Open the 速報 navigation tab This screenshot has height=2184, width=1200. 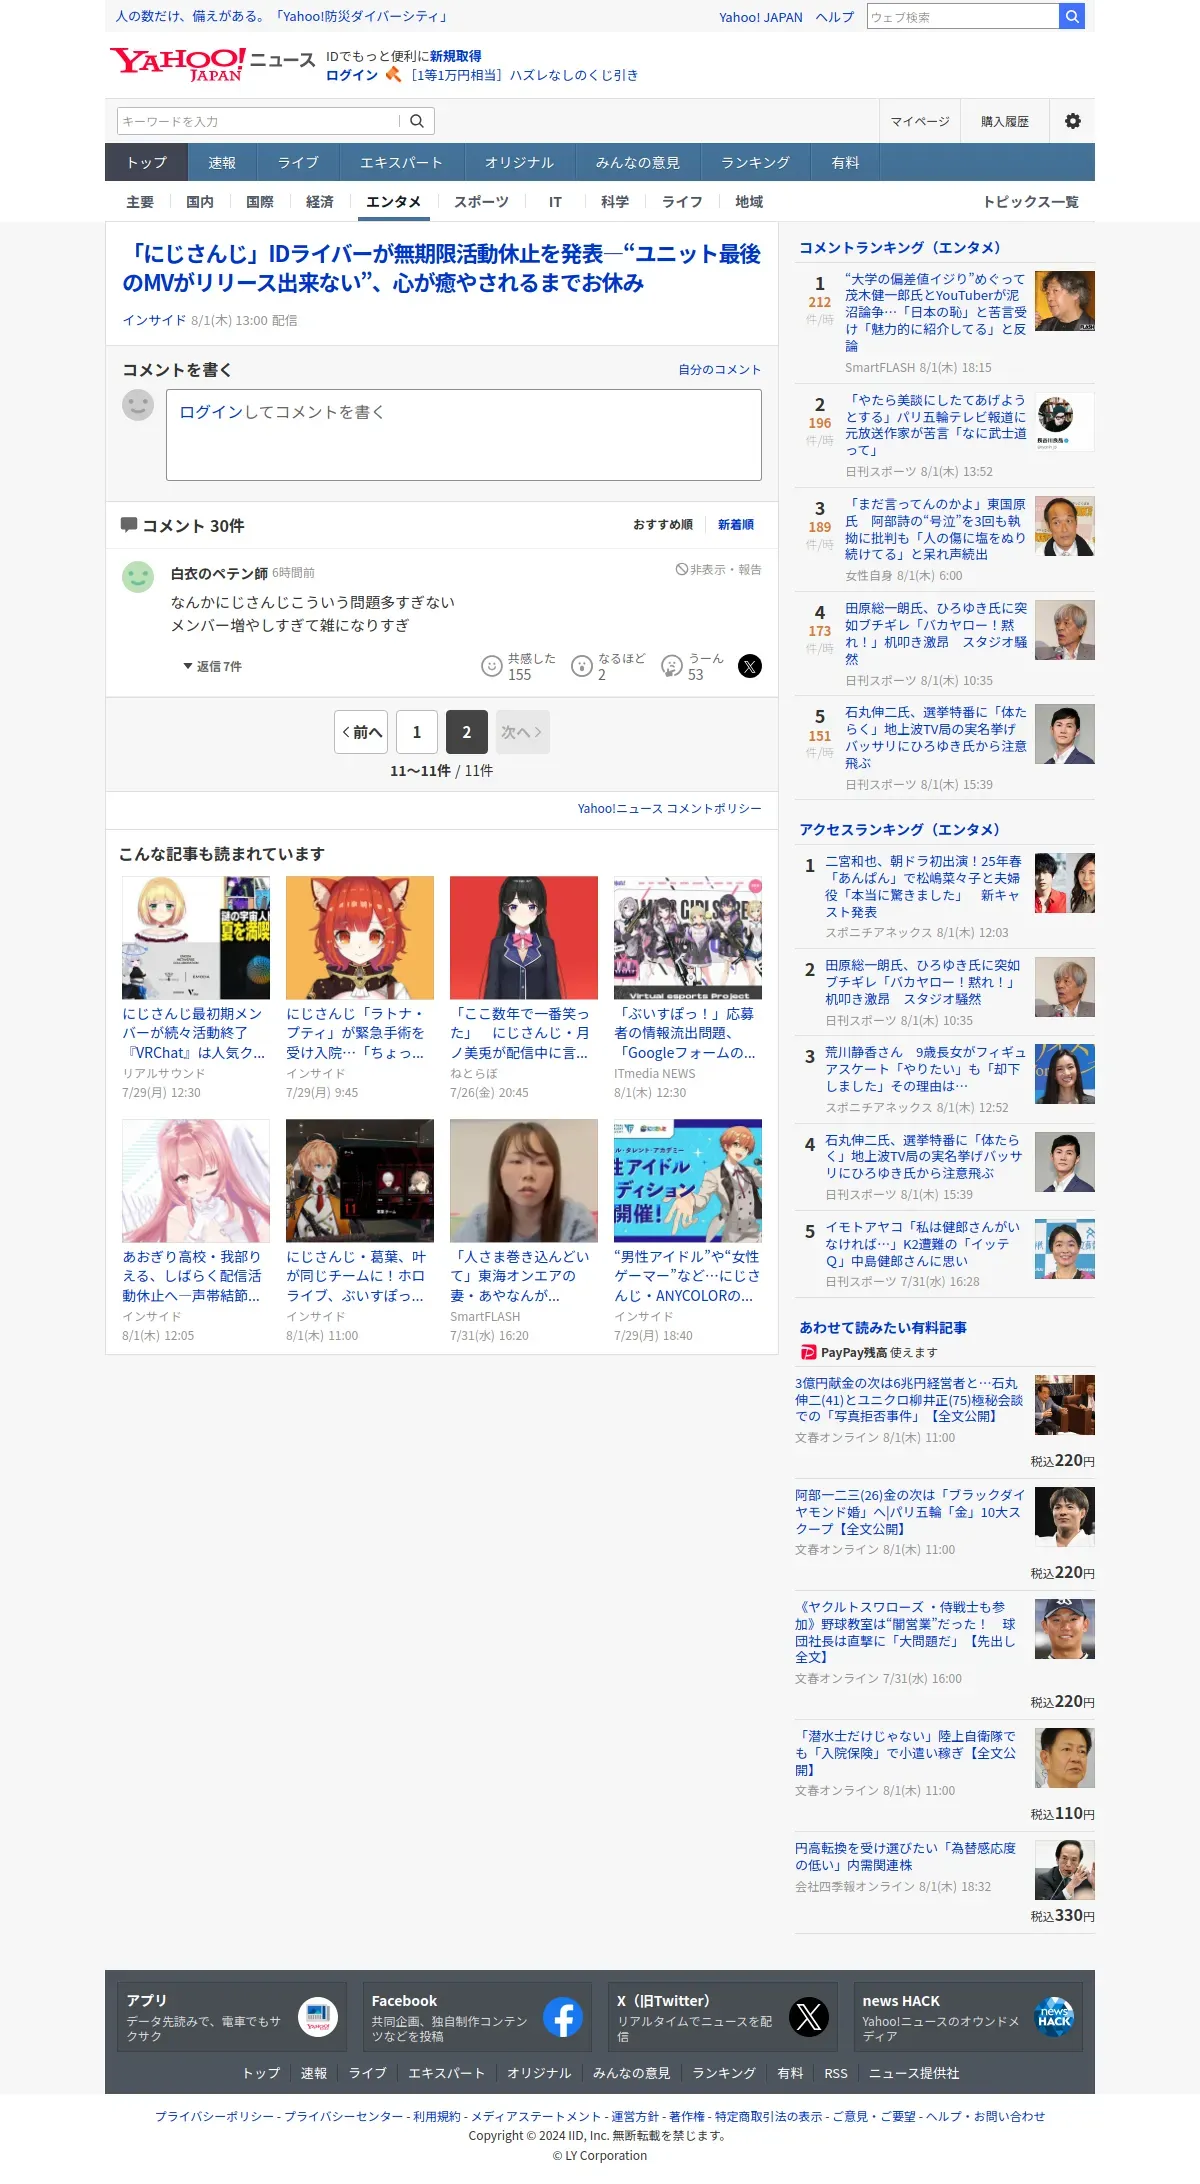222,162
